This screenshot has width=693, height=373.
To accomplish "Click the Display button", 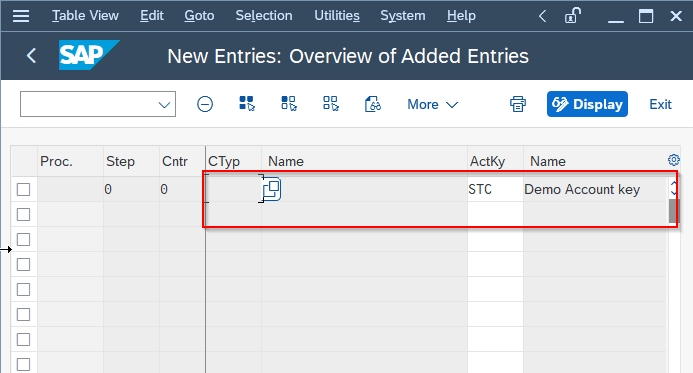I will [587, 104].
